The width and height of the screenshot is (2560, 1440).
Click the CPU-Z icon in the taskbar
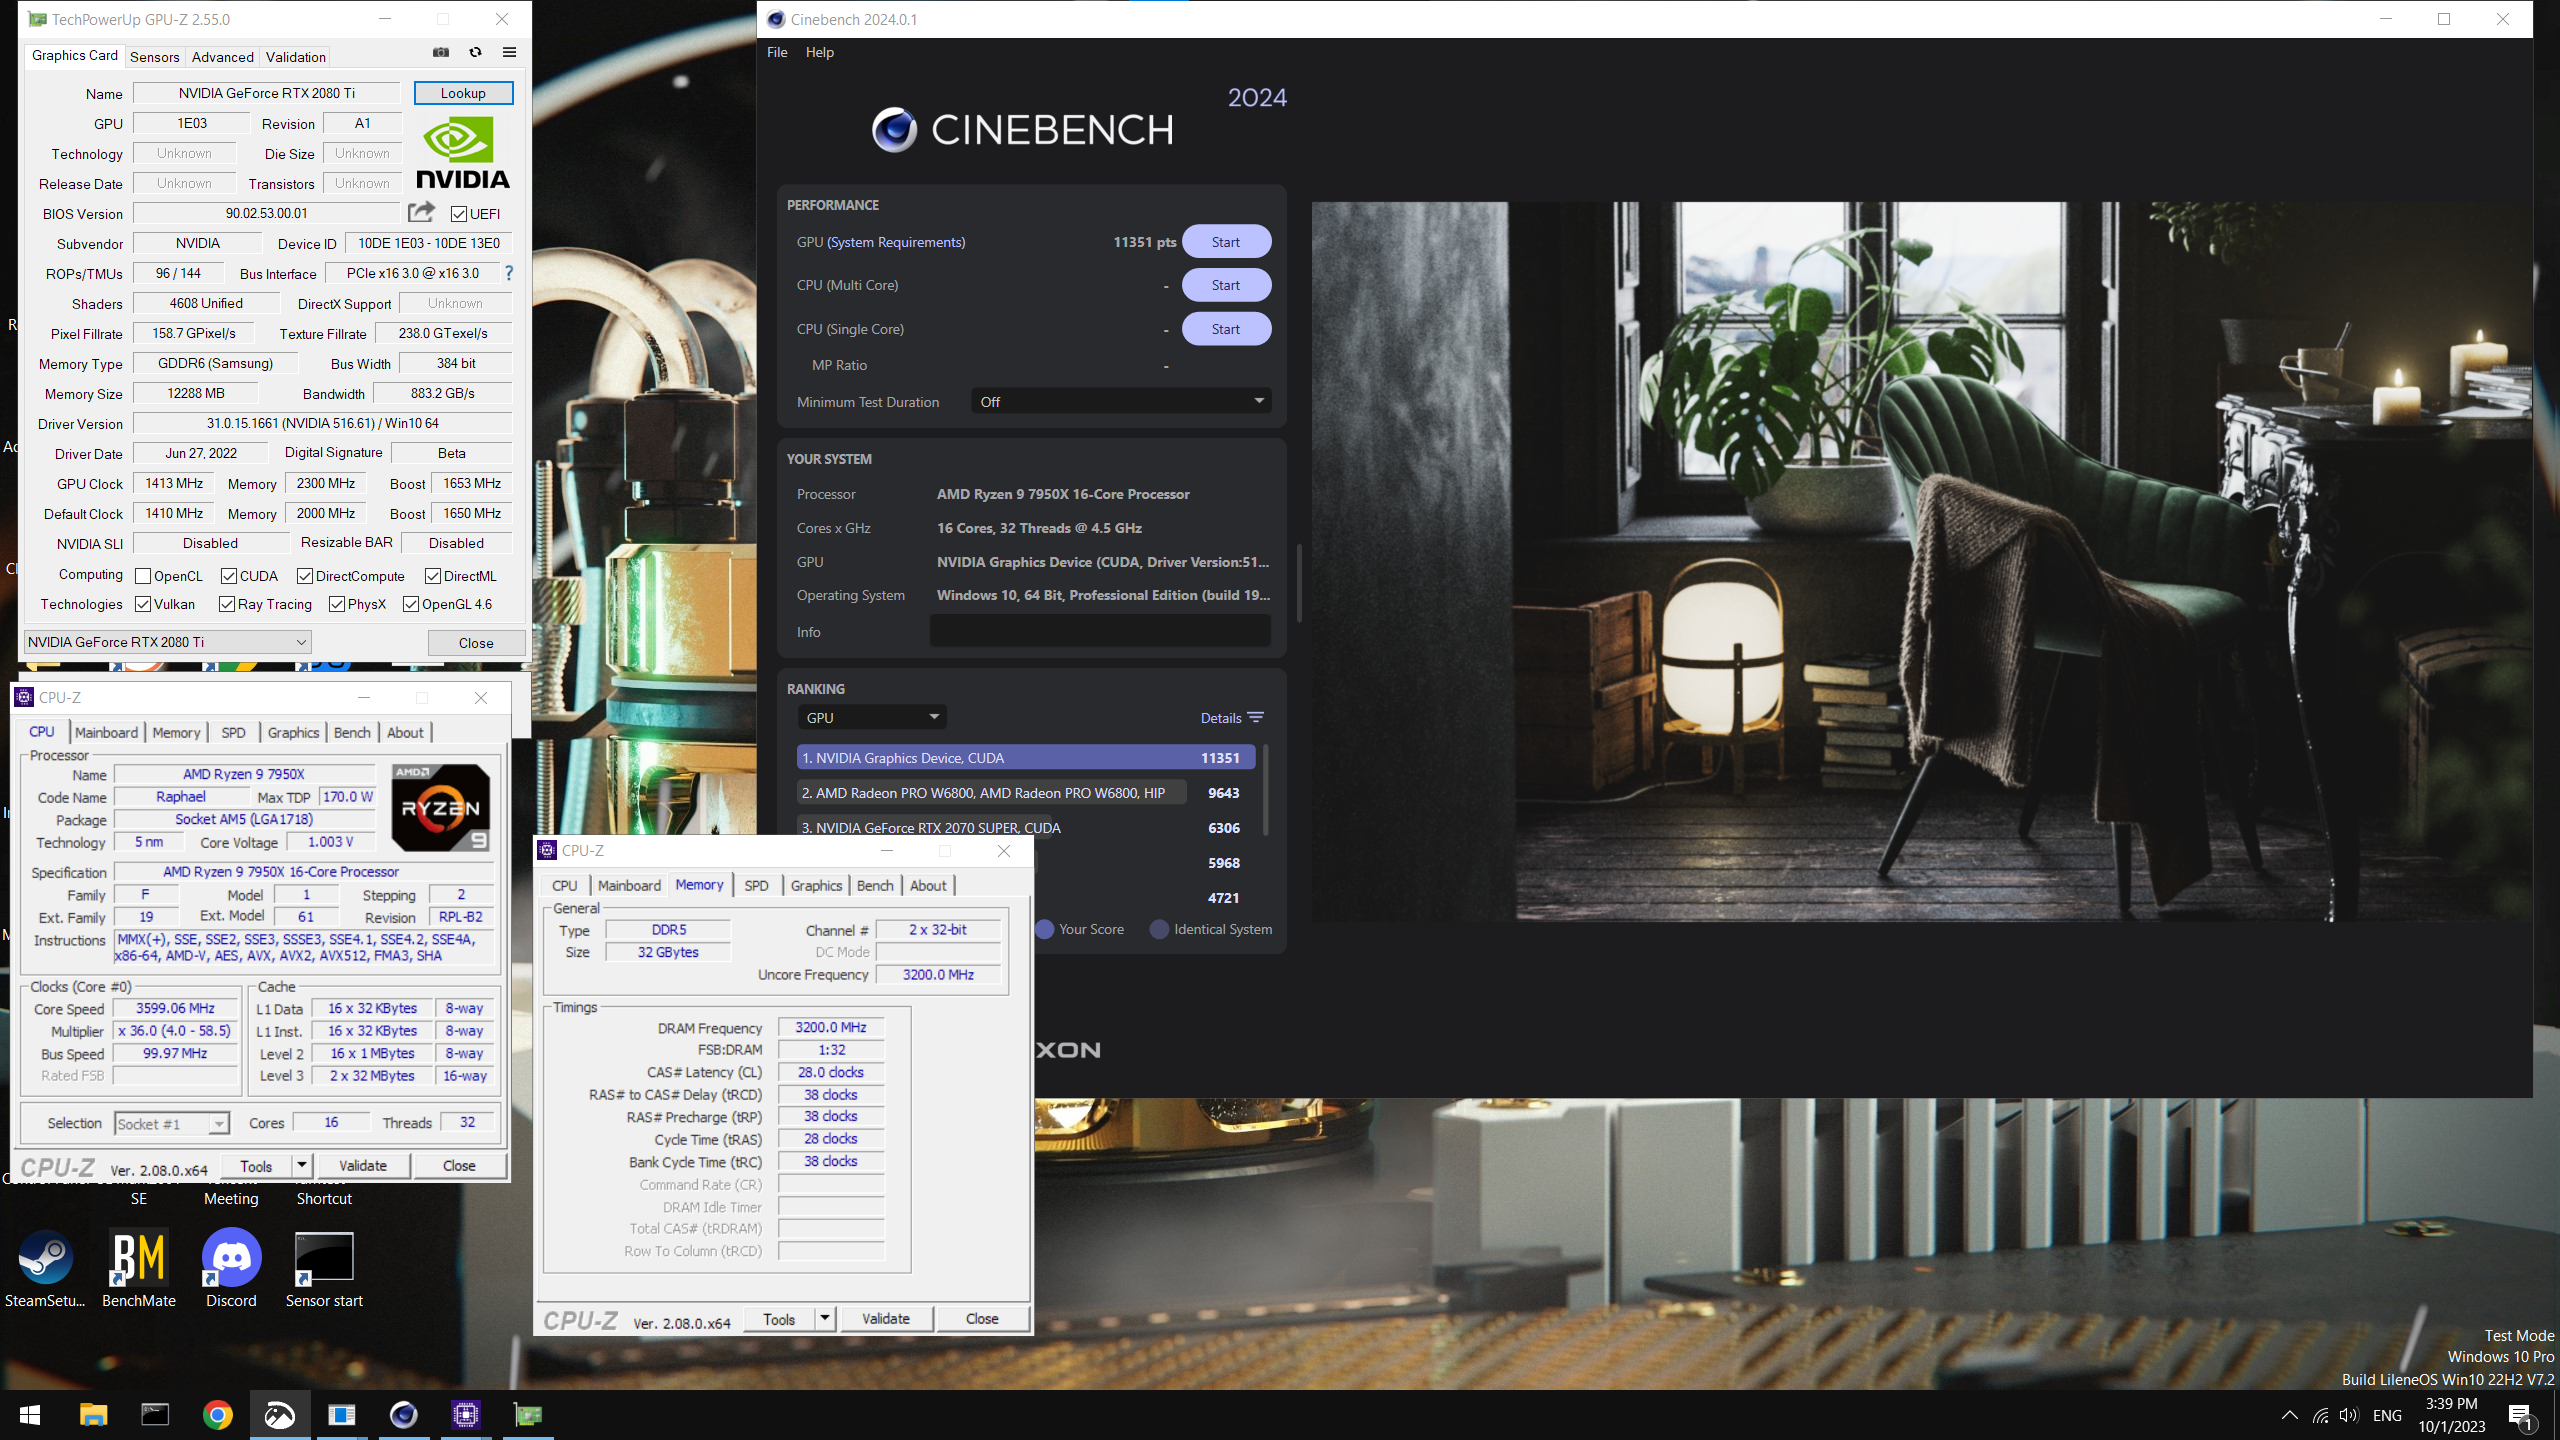click(466, 1415)
